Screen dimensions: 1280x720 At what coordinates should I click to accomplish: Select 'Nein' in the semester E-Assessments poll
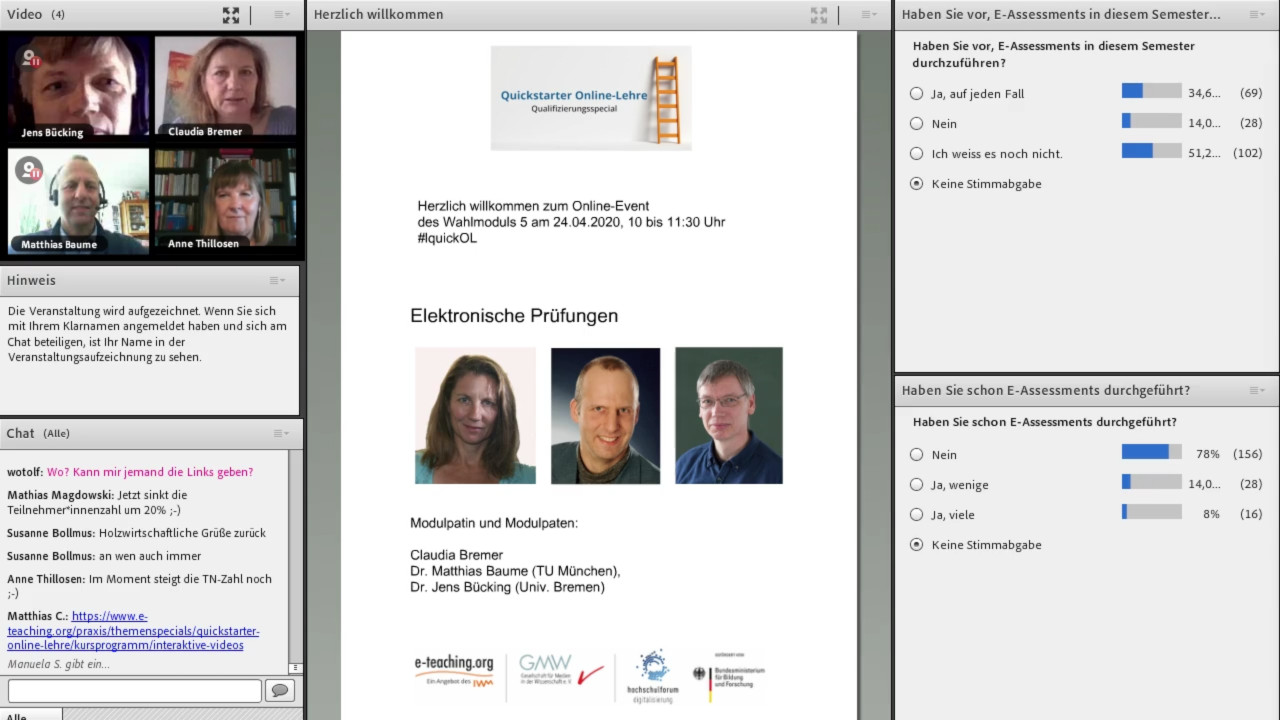(916, 124)
